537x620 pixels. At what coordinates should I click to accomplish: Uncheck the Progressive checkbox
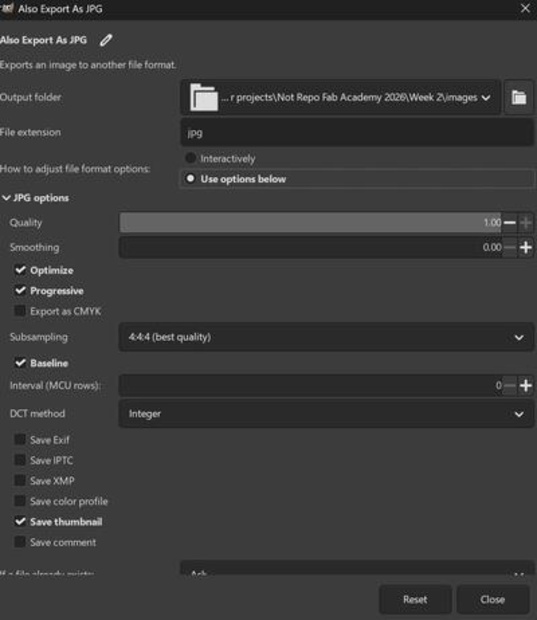click(20, 291)
